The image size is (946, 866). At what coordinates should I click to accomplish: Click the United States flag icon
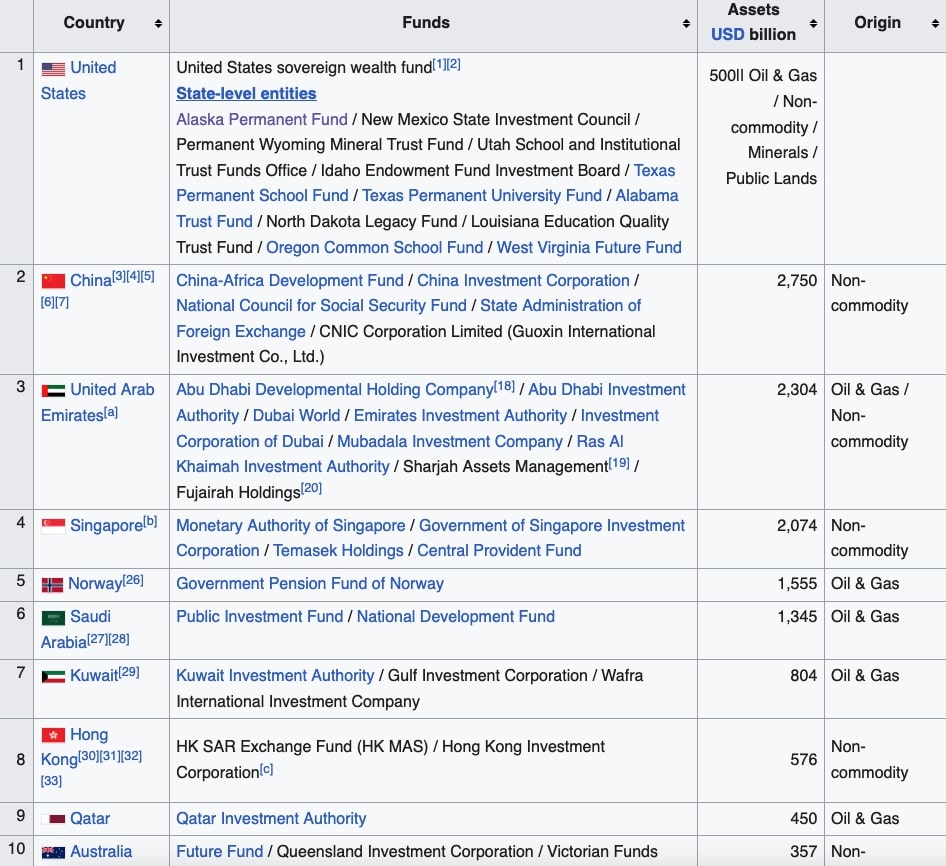[53, 69]
